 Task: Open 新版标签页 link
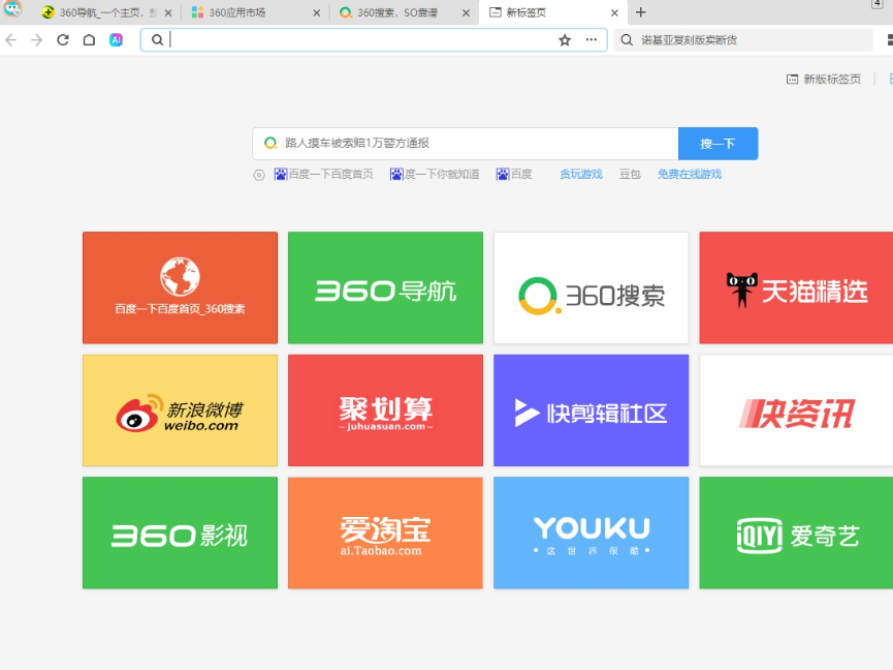coord(824,79)
